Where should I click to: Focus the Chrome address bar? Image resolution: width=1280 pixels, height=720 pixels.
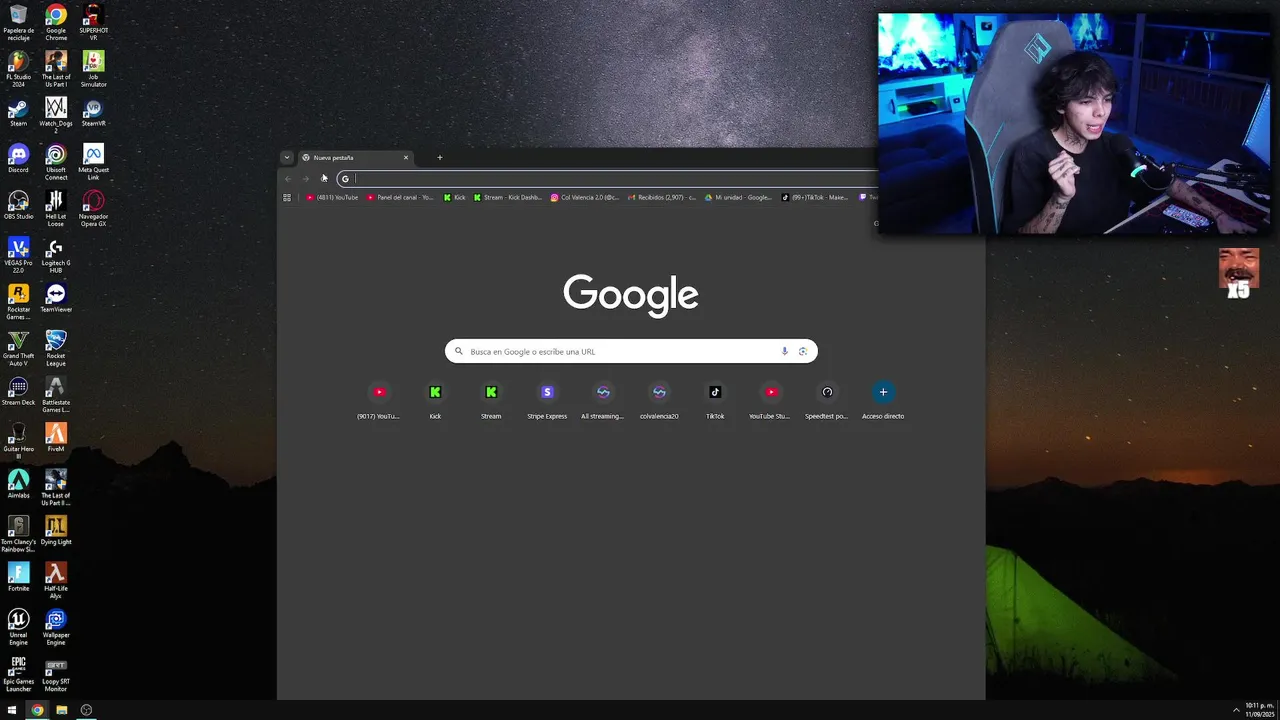pyautogui.click(x=608, y=179)
